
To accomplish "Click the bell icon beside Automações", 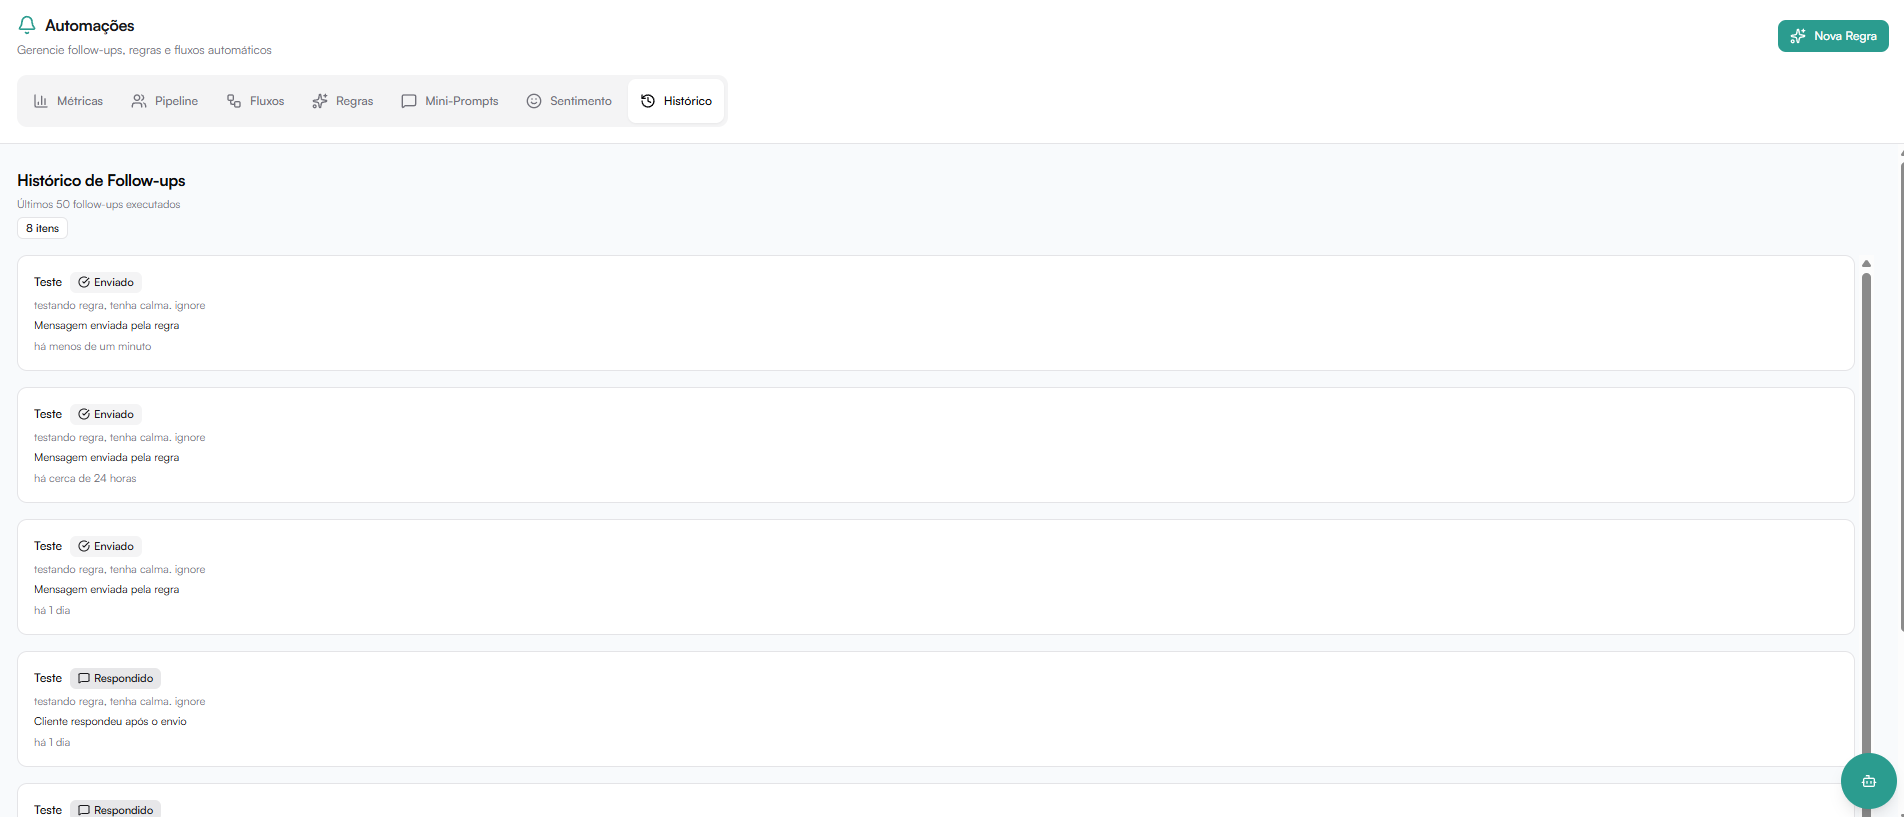I will 27,25.
